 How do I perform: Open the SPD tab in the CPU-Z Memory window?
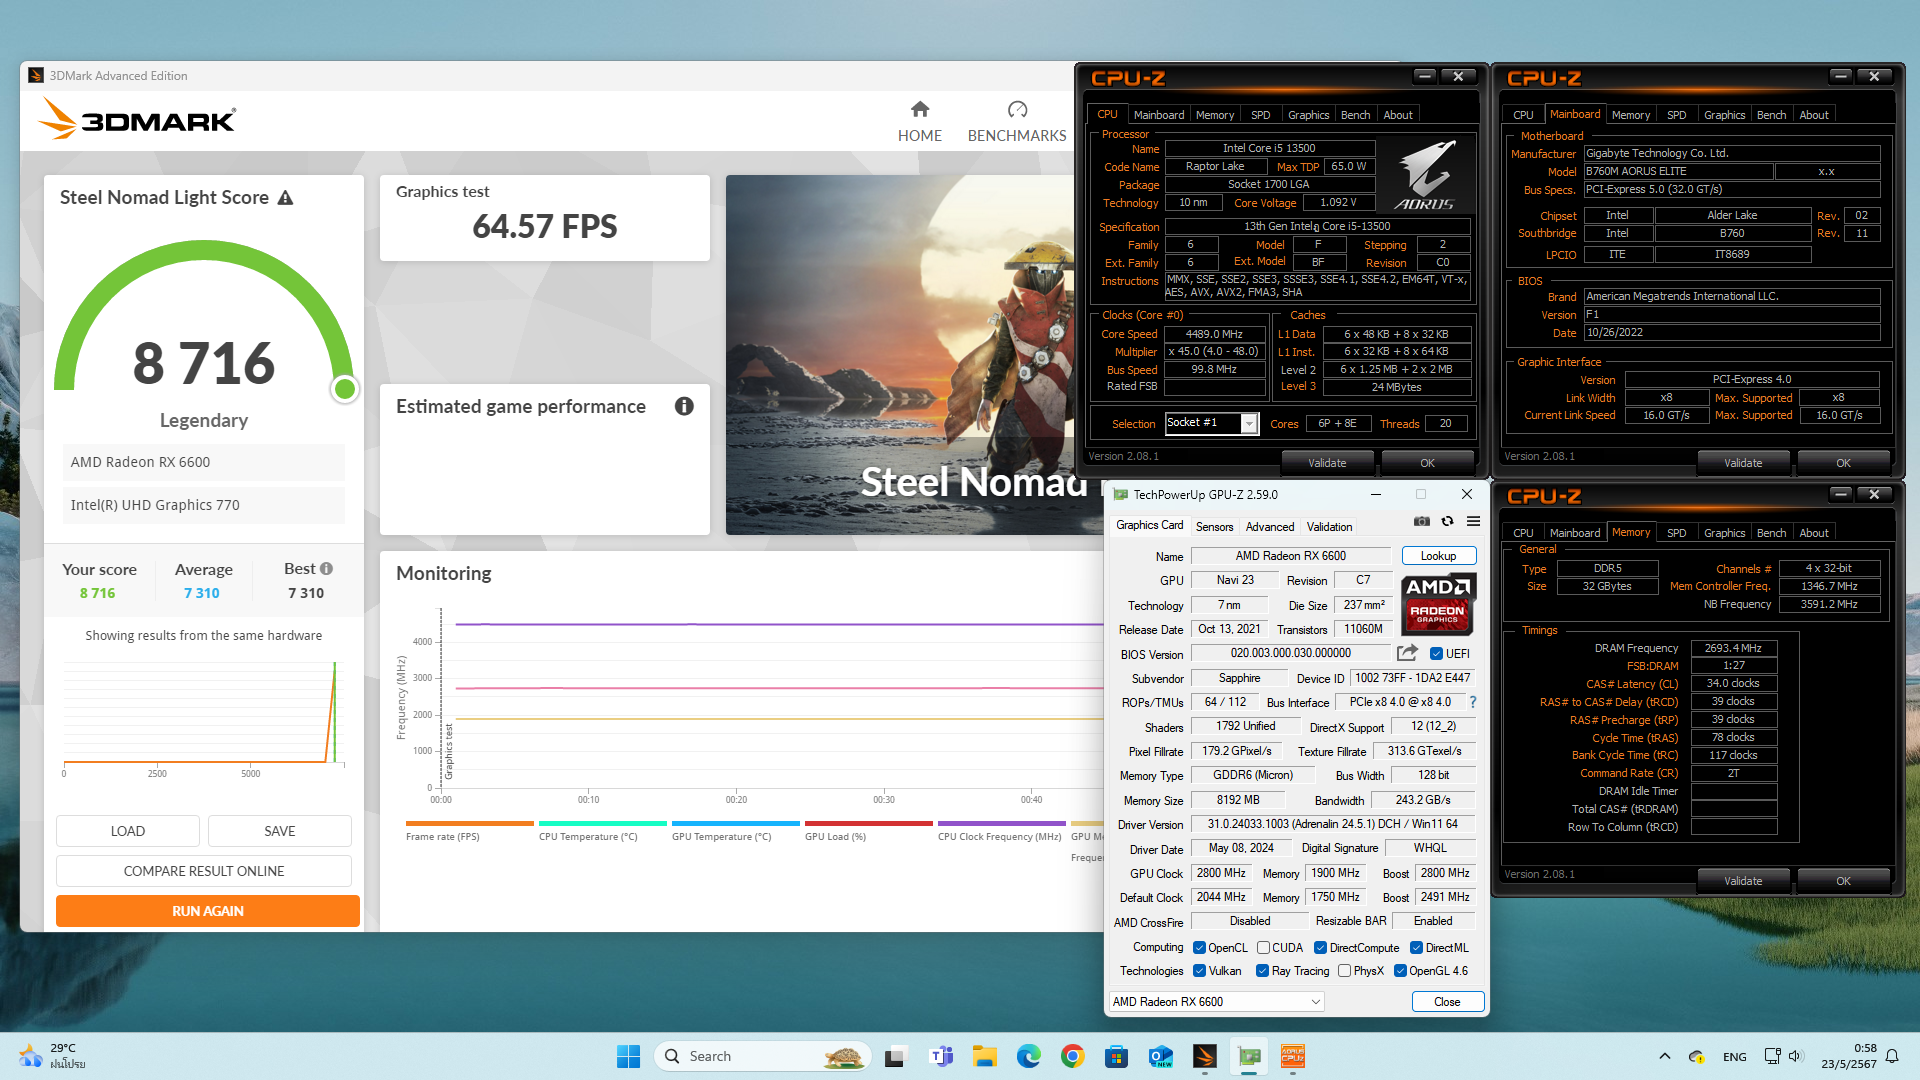tap(1676, 533)
